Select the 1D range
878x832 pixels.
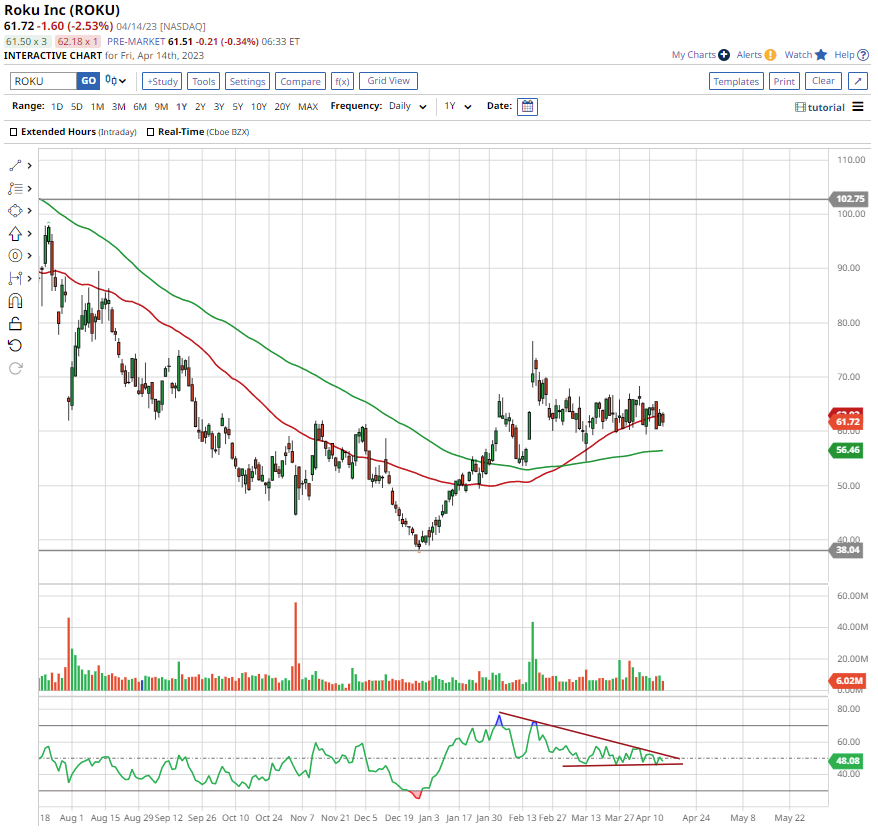(x=57, y=106)
